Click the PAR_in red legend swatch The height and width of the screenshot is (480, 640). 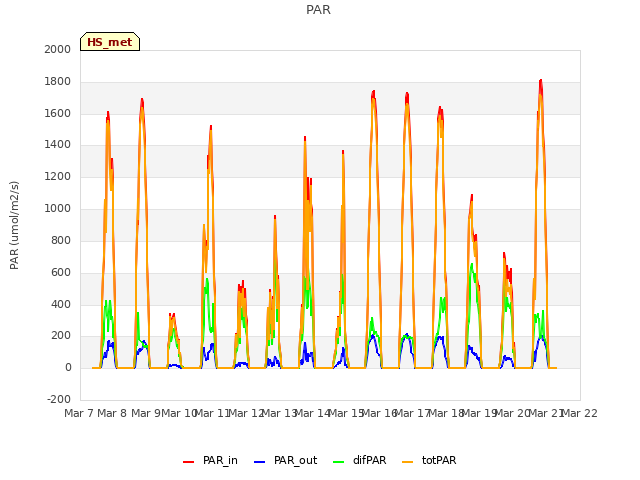pos(188,462)
